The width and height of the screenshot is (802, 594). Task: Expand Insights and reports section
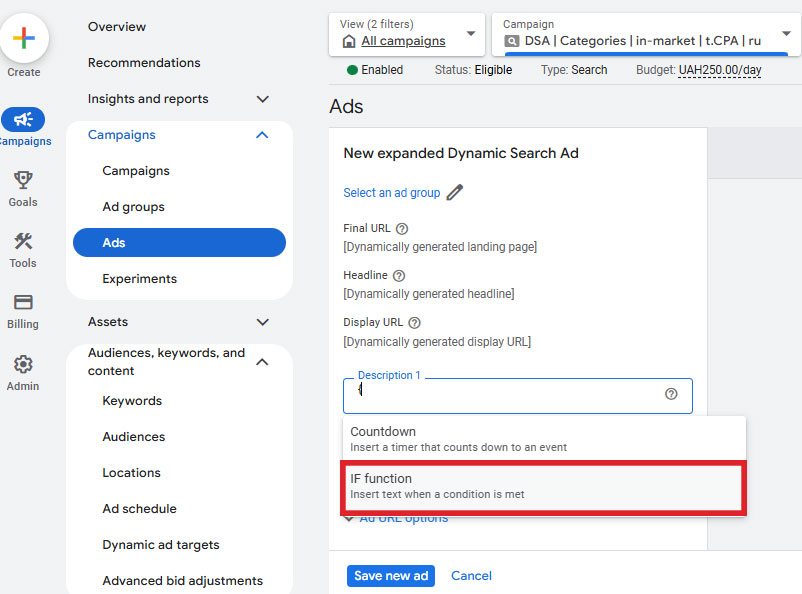pyautogui.click(x=262, y=99)
